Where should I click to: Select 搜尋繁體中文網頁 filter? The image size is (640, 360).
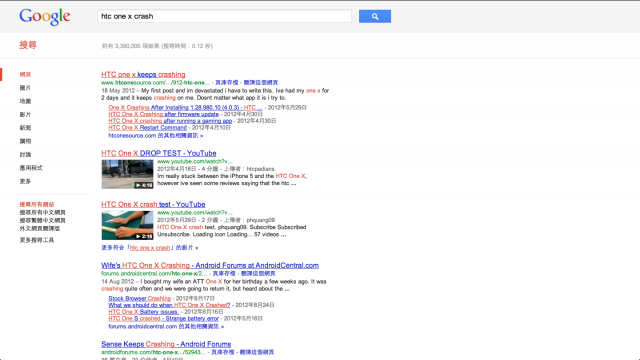(x=42, y=220)
